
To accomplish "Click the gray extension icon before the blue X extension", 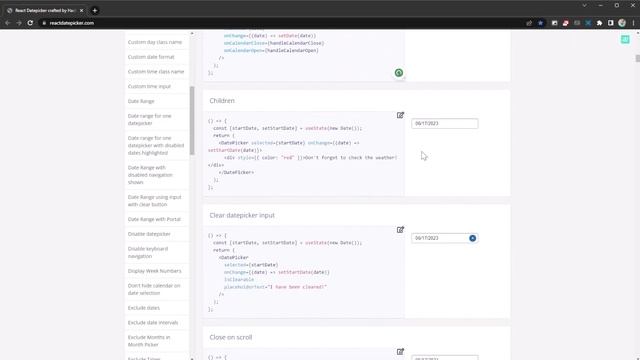I will click(577, 23).
